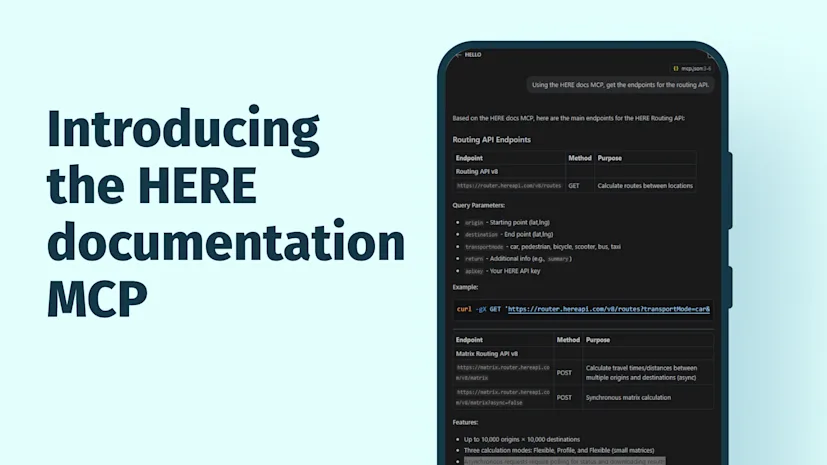
Task: Click the 'Routing API Endpoints' heading
Action: (492, 140)
